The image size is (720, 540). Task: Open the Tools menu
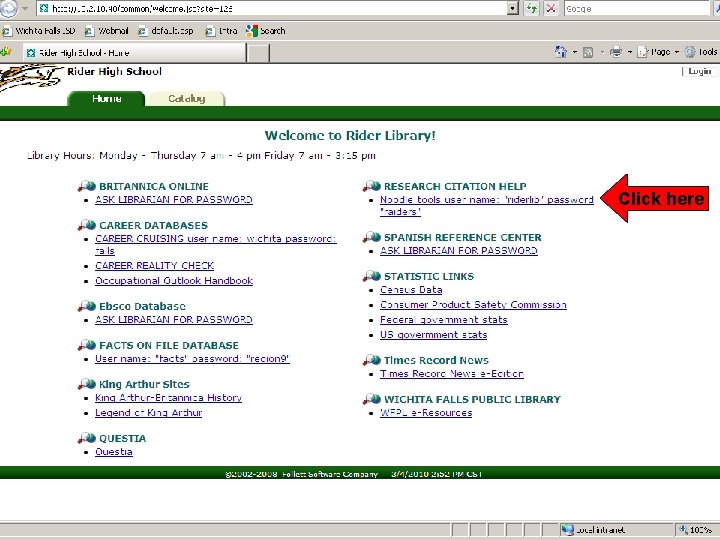click(702, 52)
